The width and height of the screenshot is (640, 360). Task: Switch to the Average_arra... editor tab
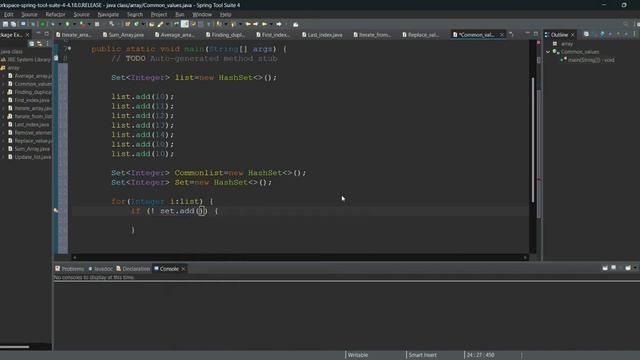(175, 35)
